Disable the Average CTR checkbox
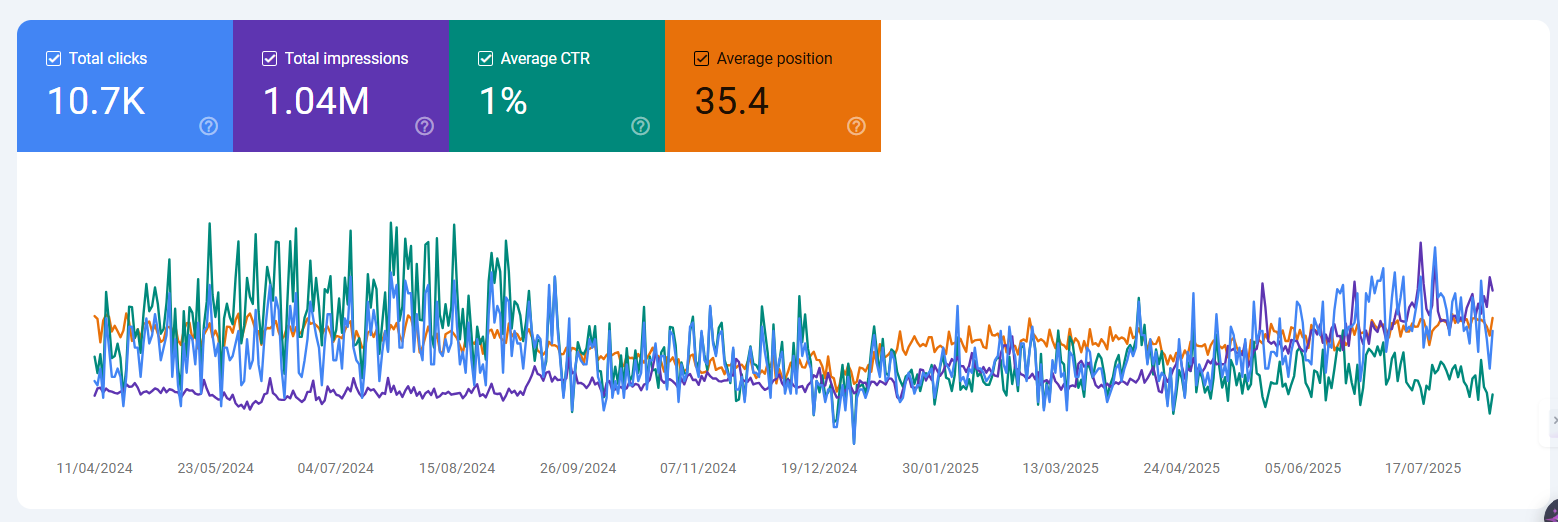The height and width of the screenshot is (522, 1558). coord(486,59)
